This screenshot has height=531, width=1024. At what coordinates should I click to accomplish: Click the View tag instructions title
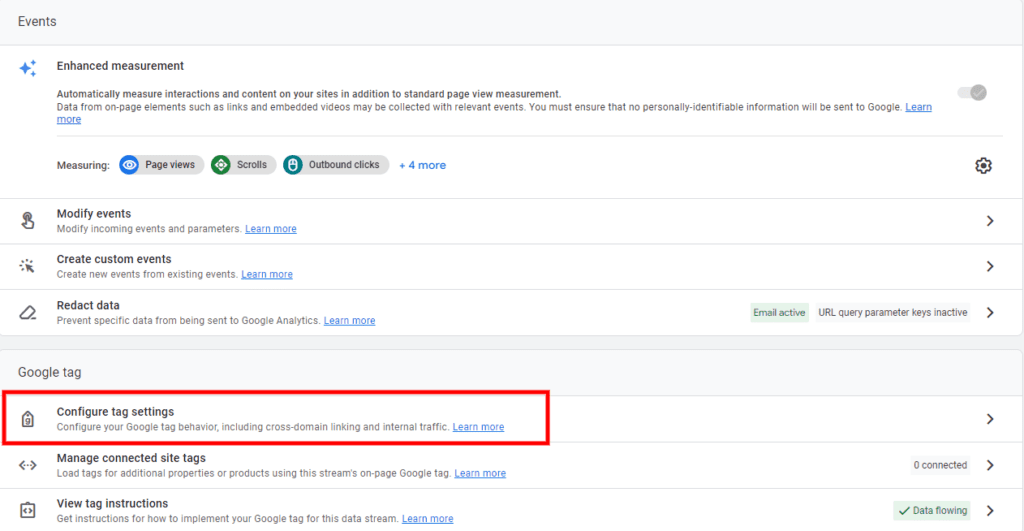point(112,504)
